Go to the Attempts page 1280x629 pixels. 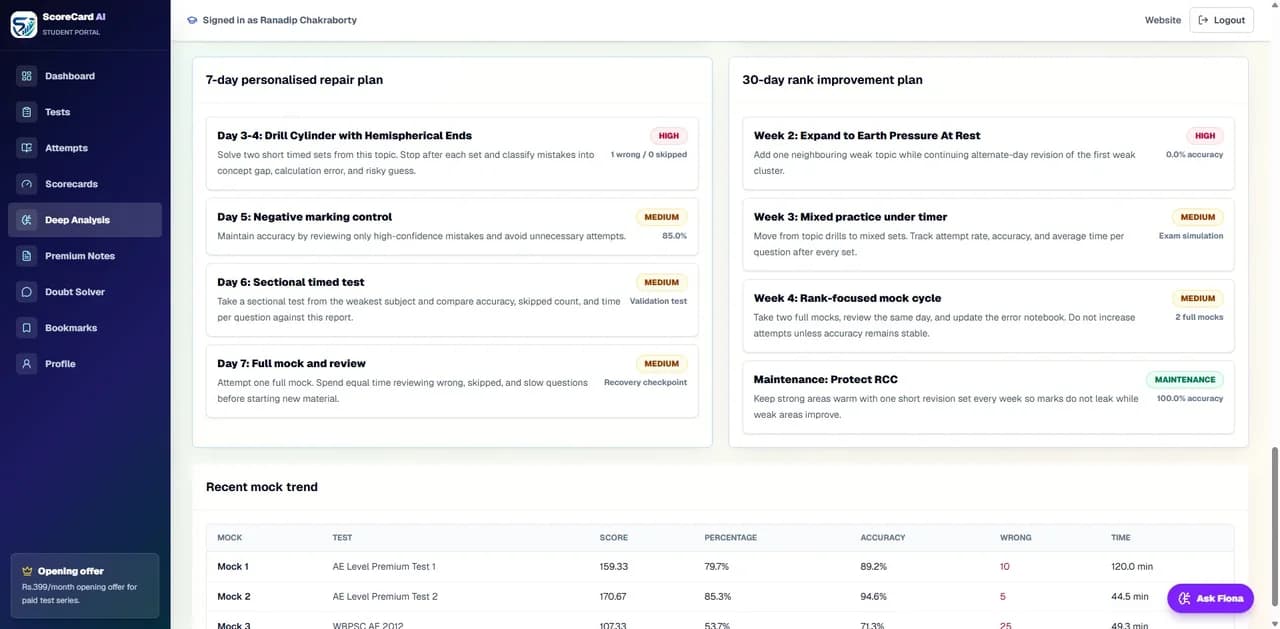pyautogui.click(x=85, y=148)
